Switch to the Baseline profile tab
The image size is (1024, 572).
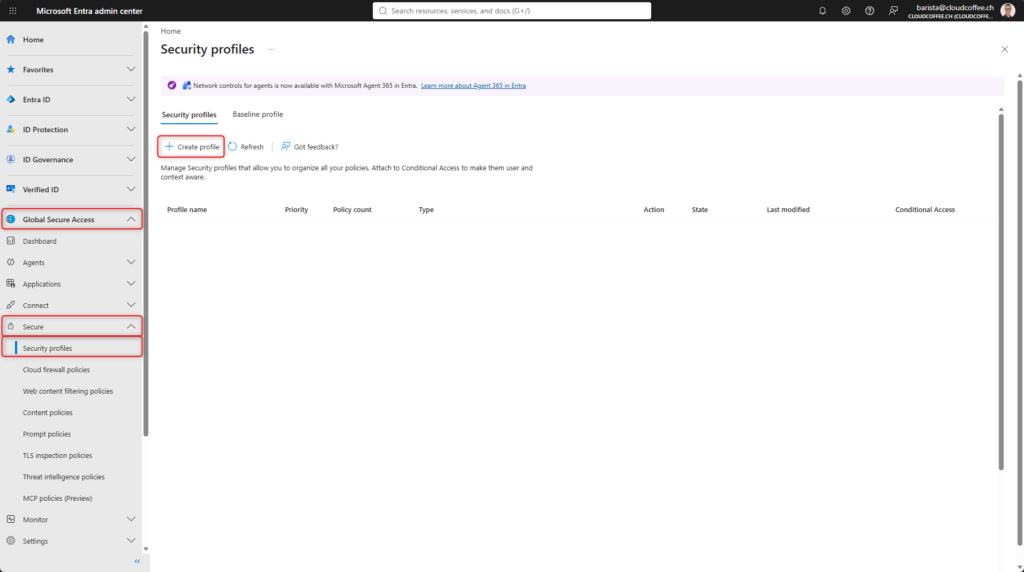click(x=257, y=114)
